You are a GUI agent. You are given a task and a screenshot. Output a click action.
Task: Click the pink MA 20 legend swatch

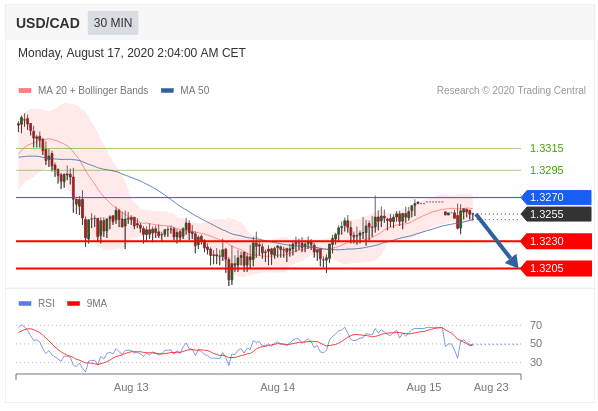coord(25,90)
